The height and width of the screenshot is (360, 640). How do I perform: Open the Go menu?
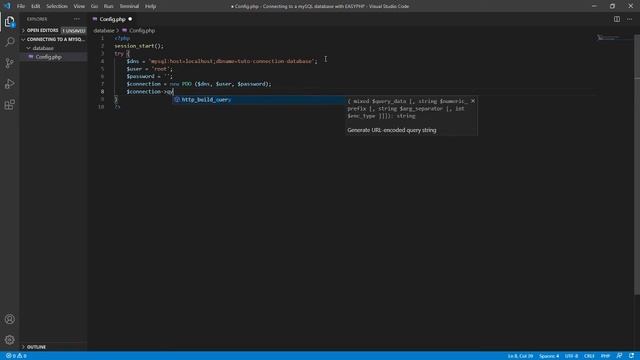coord(94,6)
